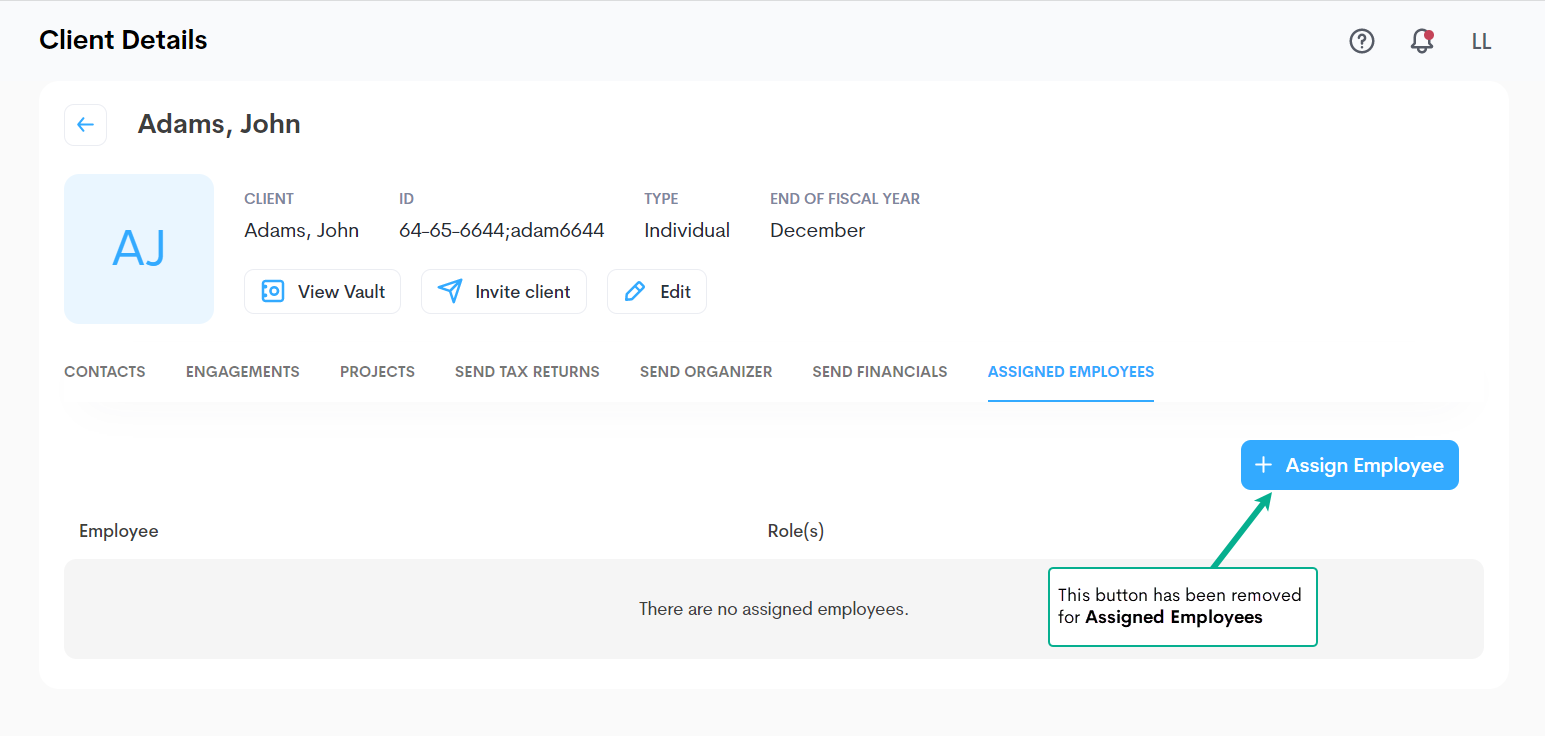Click the back arrow icon
Screen dimensions: 1545x736
pyautogui.click(x=85, y=125)
